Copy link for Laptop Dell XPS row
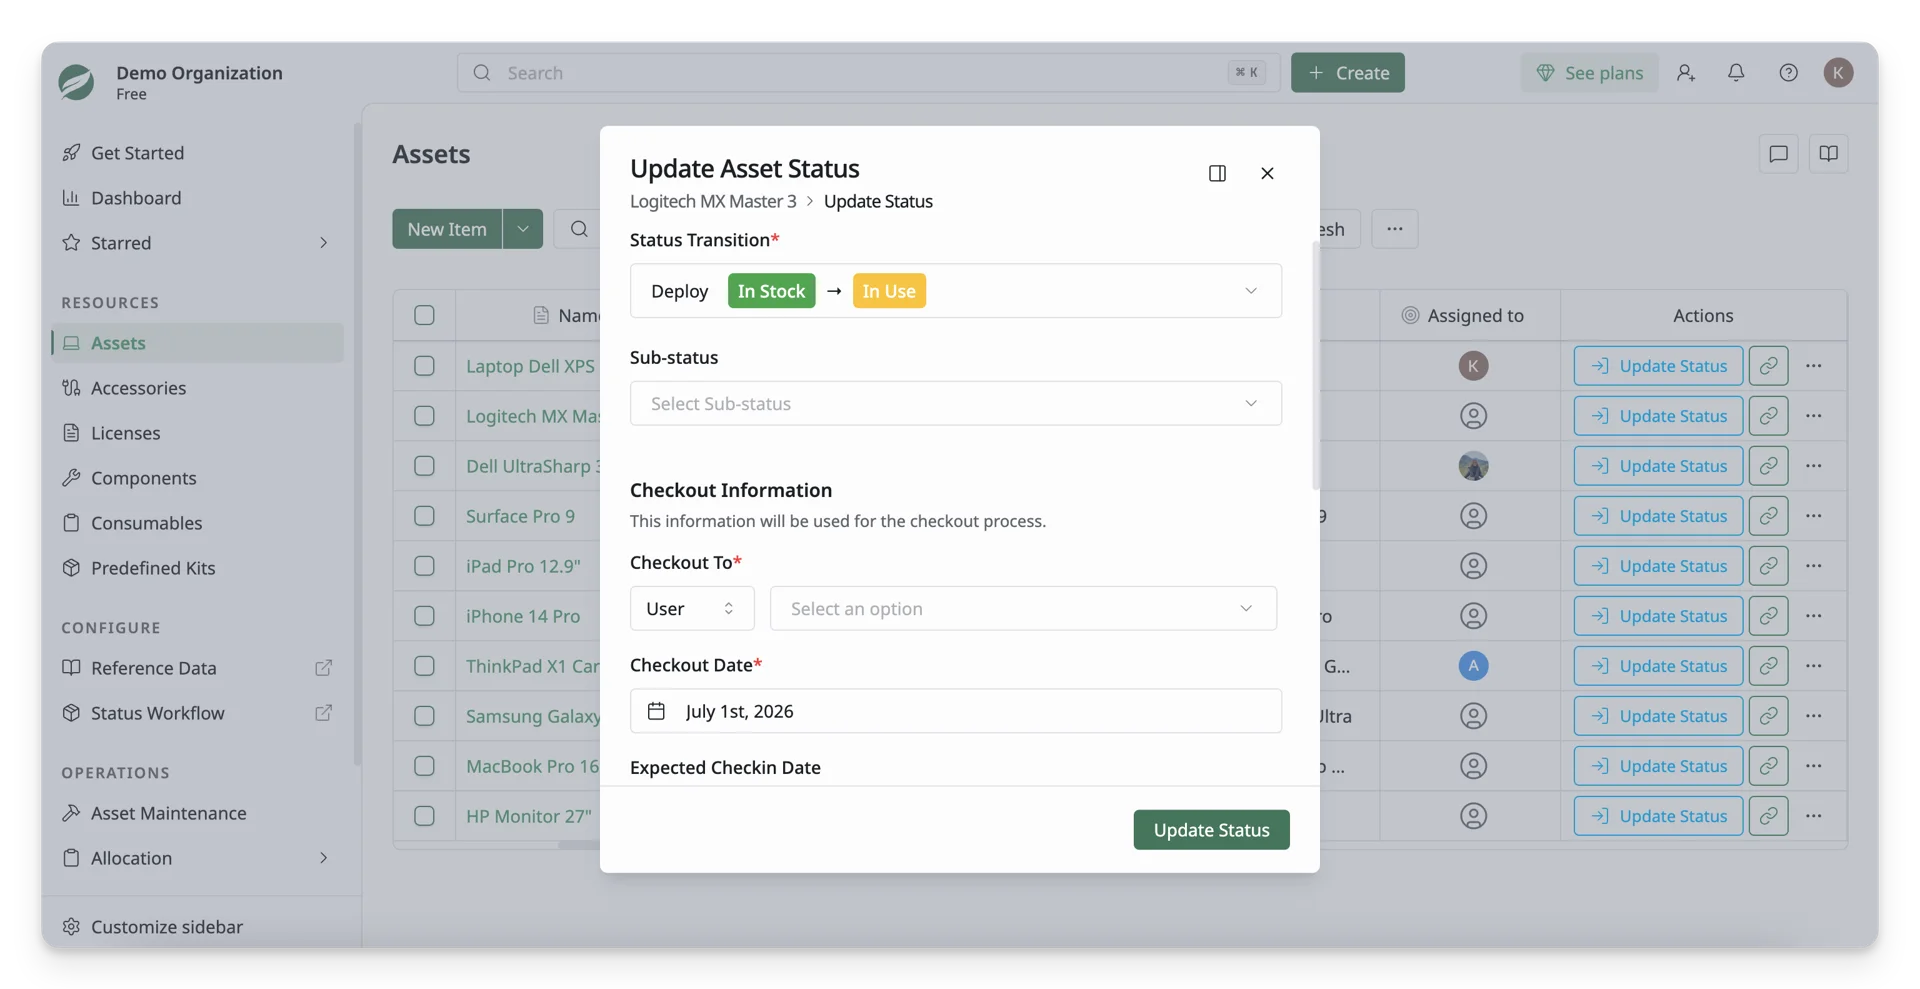The image size is (1920, 989). click(x=1768, y=366)
